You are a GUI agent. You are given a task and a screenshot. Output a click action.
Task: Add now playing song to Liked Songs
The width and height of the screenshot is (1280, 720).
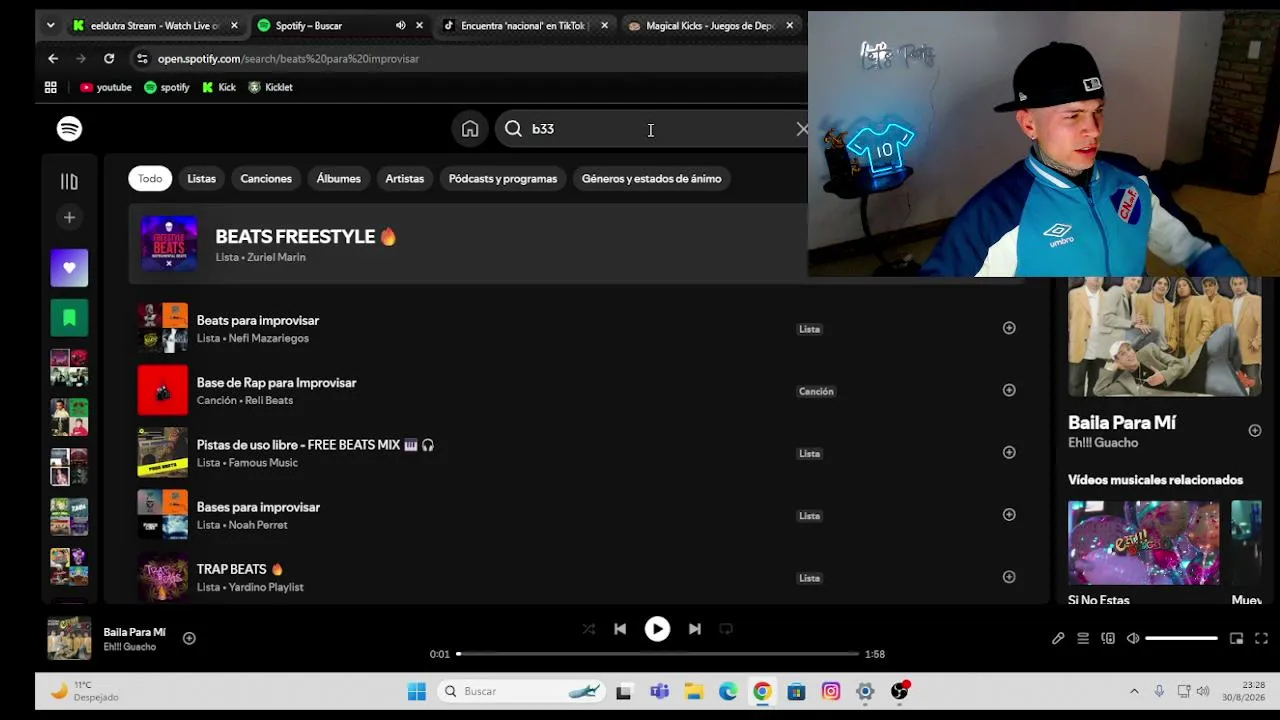pos(189,638)
